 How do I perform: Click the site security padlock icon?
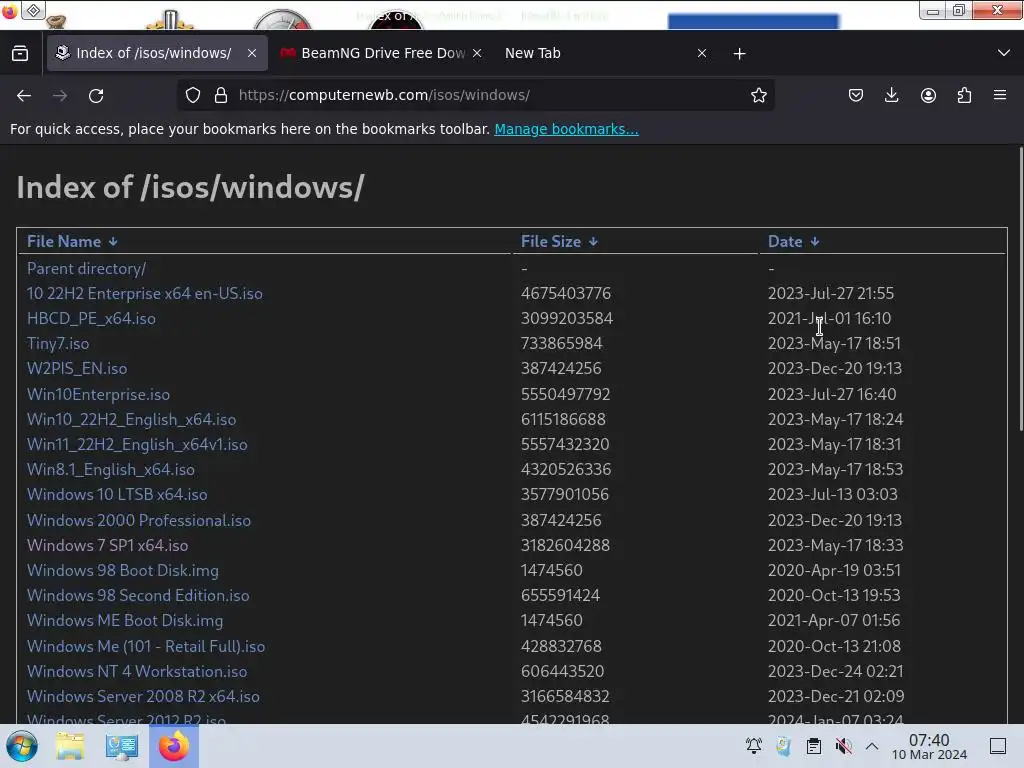(x=221, y=95)
